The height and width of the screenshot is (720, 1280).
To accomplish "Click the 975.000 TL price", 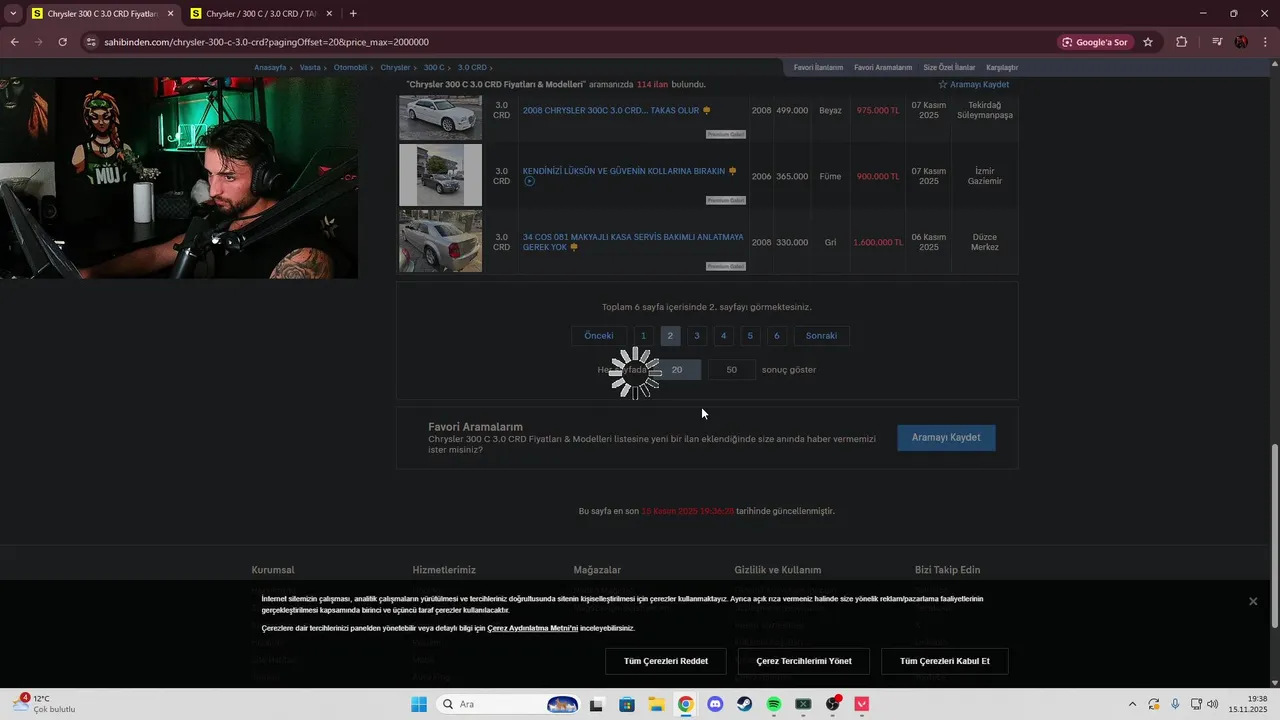I will click(878, 111).
